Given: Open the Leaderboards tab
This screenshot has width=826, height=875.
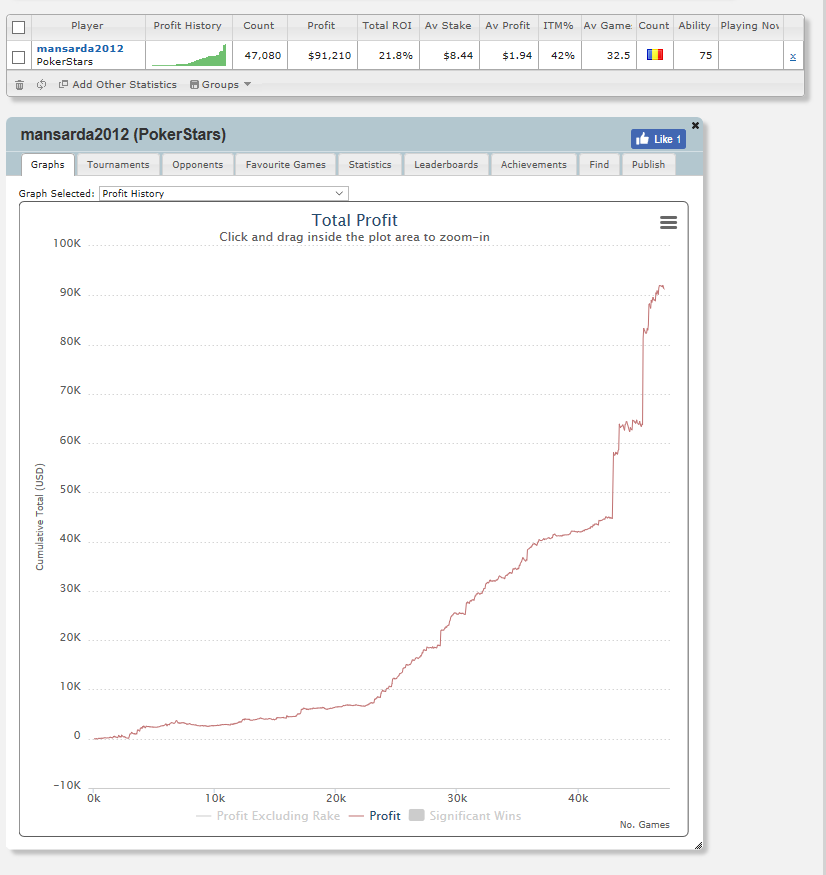Looking at the screenshot, I should [446, 165].
